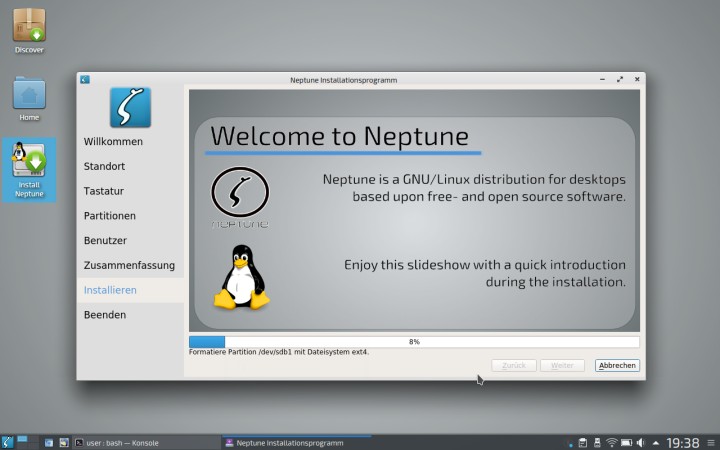Open the Home folder desktop icon
This screenshot has width=720, height=450.
(29, 98)
